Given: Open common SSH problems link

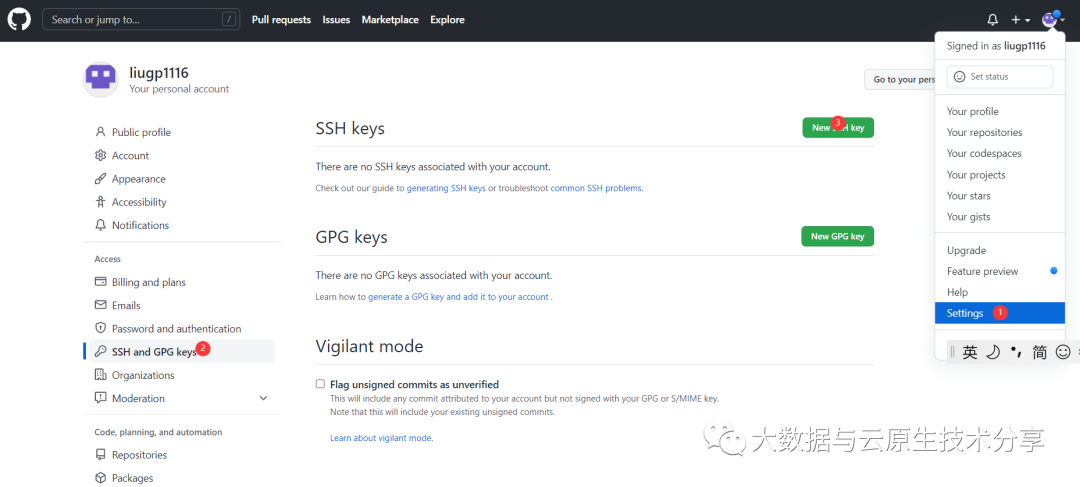Looking at the screenshot, I should (596, 188).
